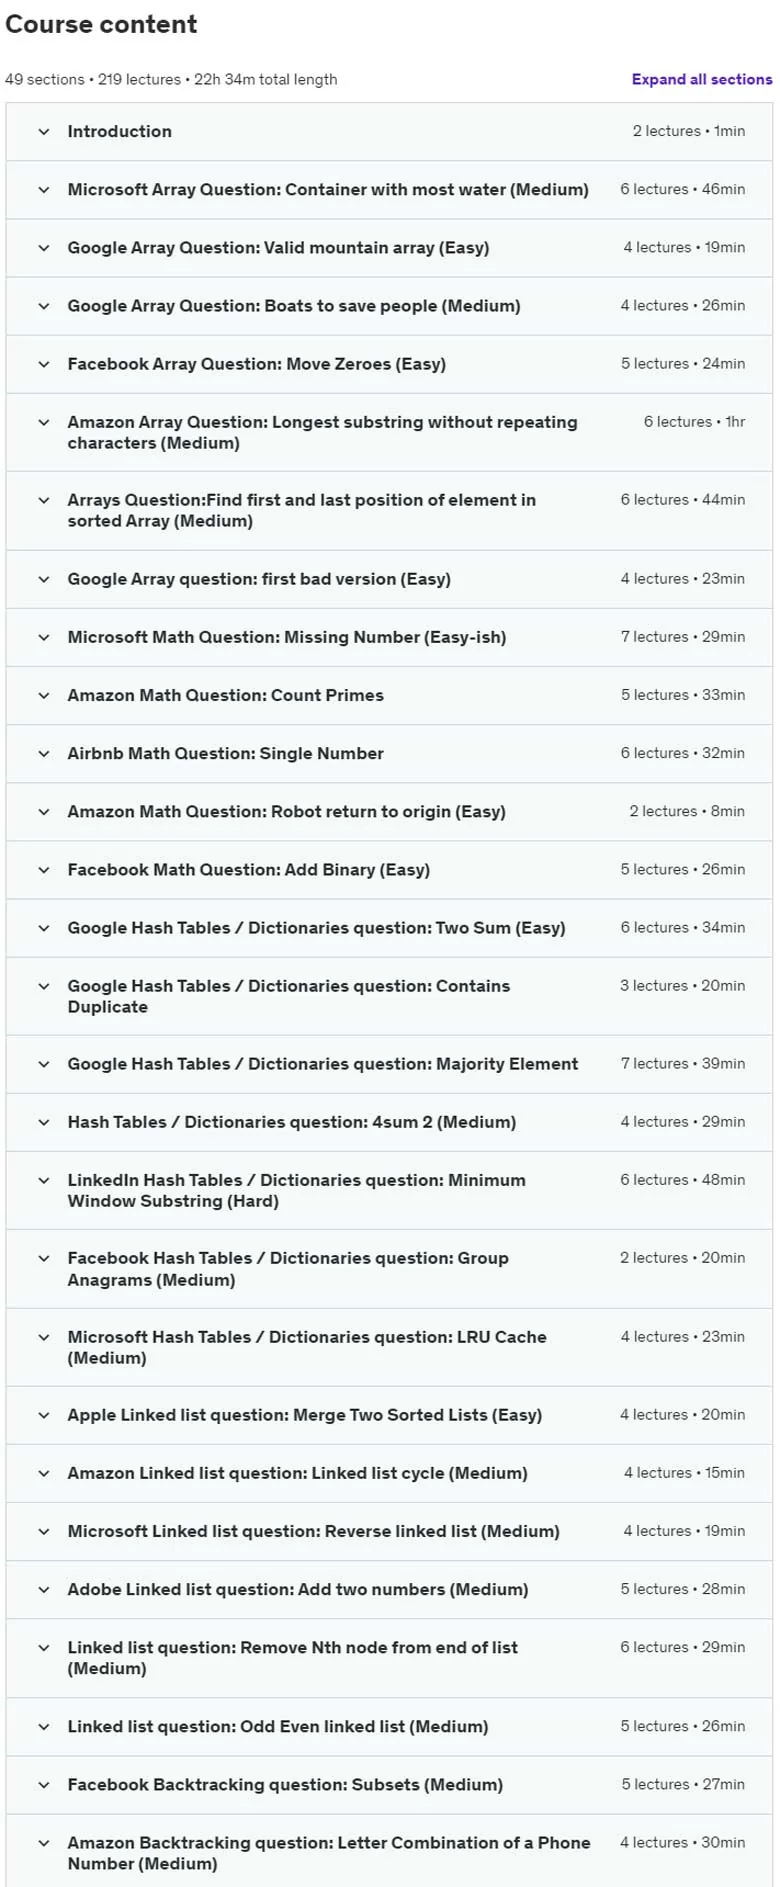
Task: Expand chevron beside Count Primes
Action: [x=44, y=695]
